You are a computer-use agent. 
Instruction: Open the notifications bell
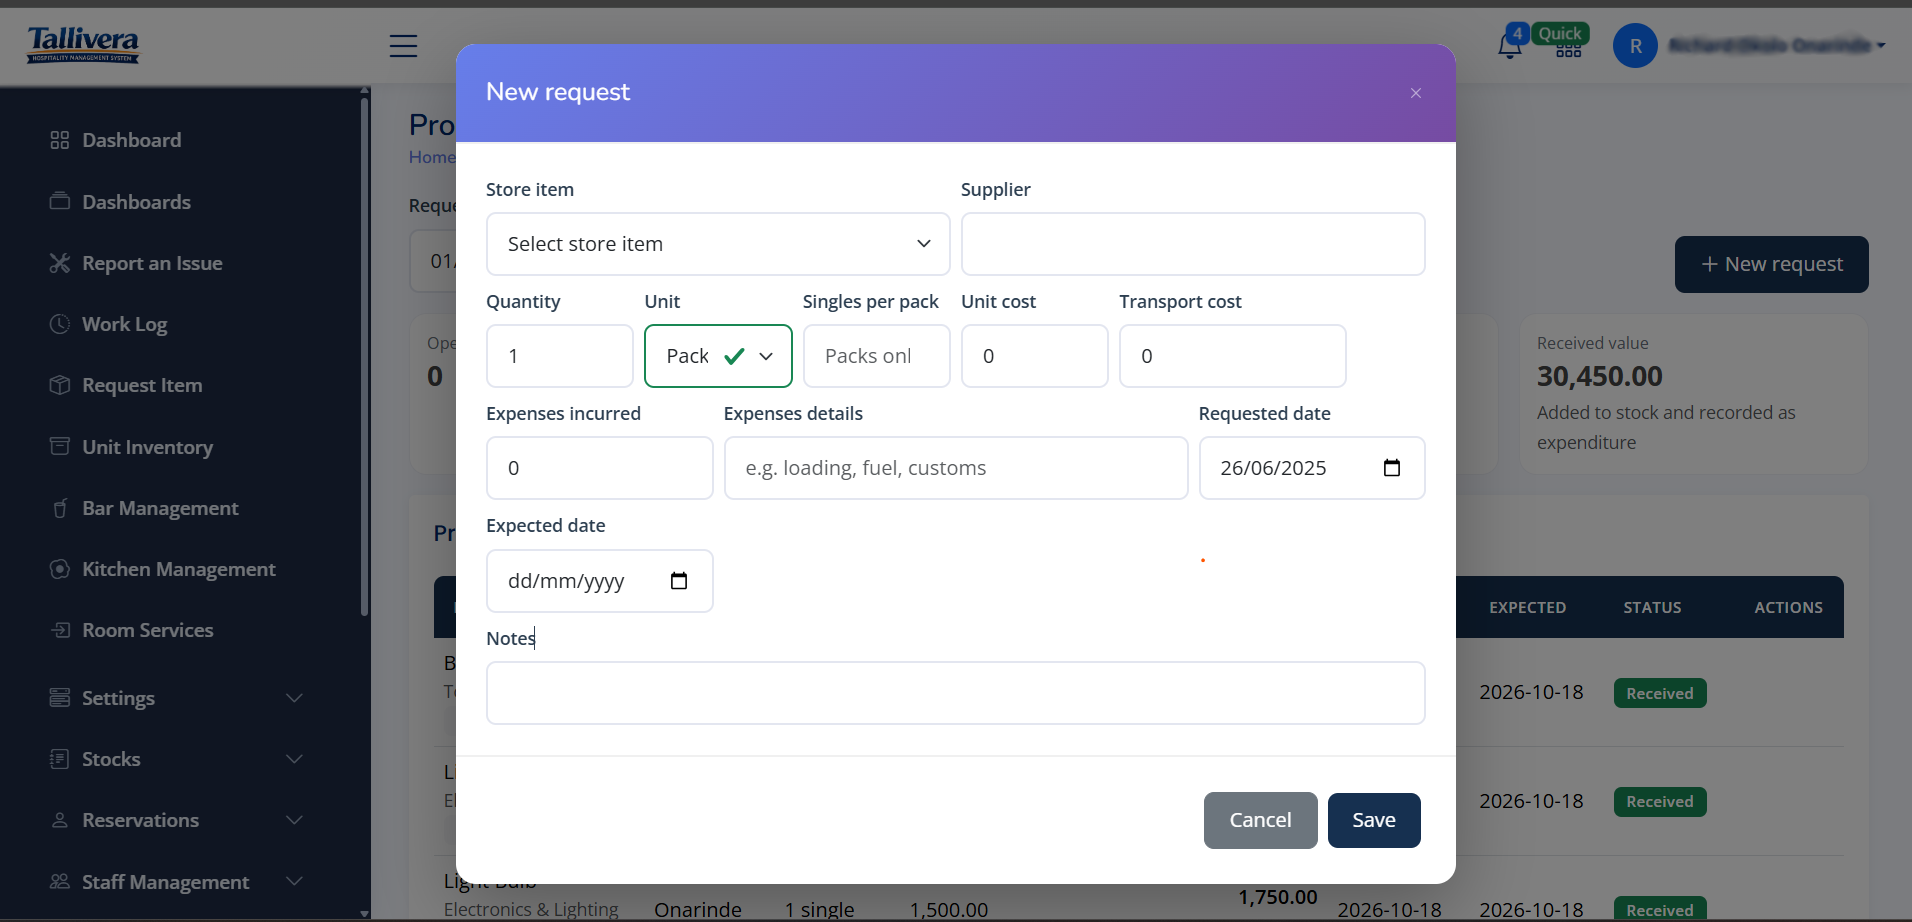pyautogui.click(x=1509, y=47)
